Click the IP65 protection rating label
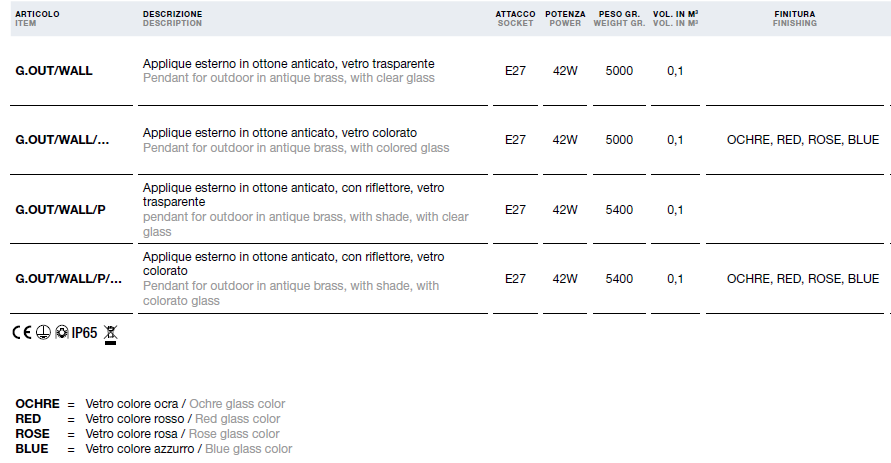The height and width of the screenshot is (463, 891). click(84, 333)
